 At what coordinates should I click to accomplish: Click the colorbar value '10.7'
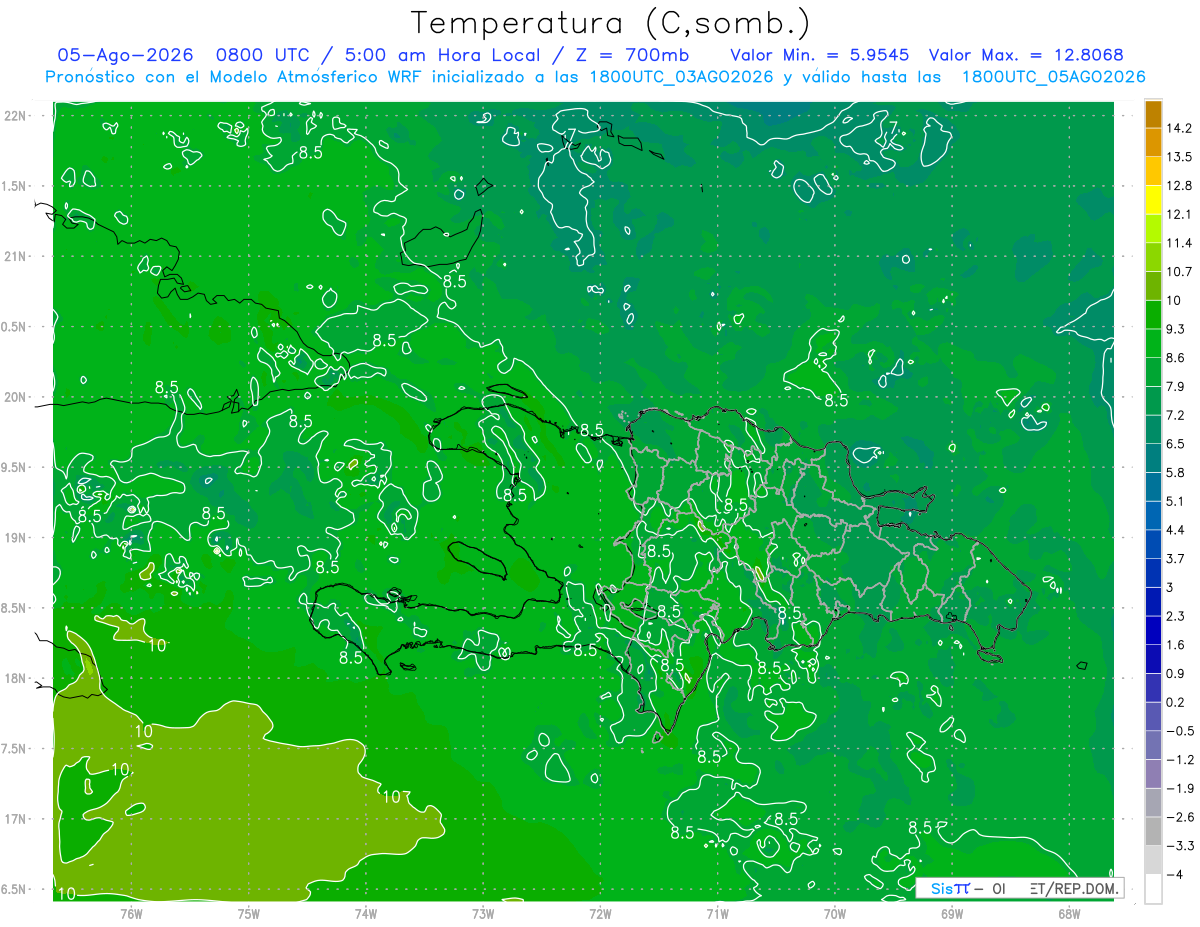1180,272
